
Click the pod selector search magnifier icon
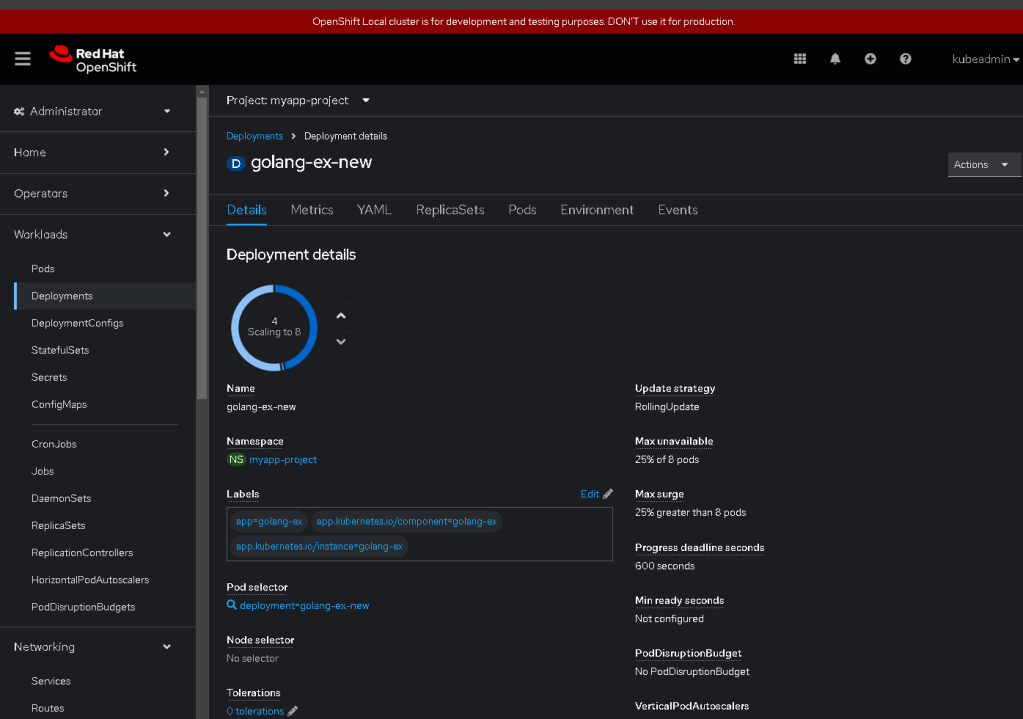(232, 605)
